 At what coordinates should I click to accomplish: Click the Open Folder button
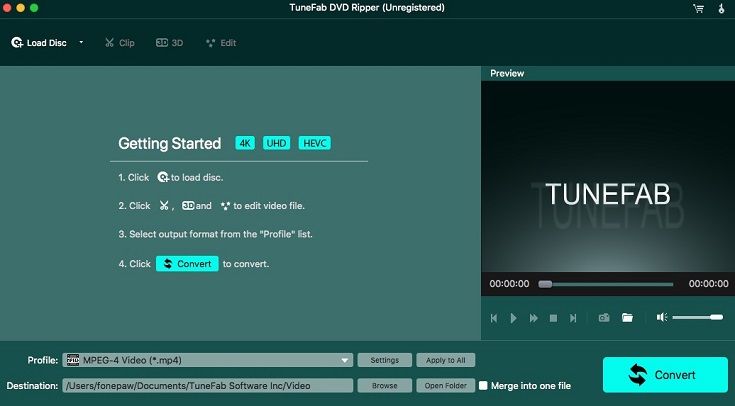[x=446, y=385]
